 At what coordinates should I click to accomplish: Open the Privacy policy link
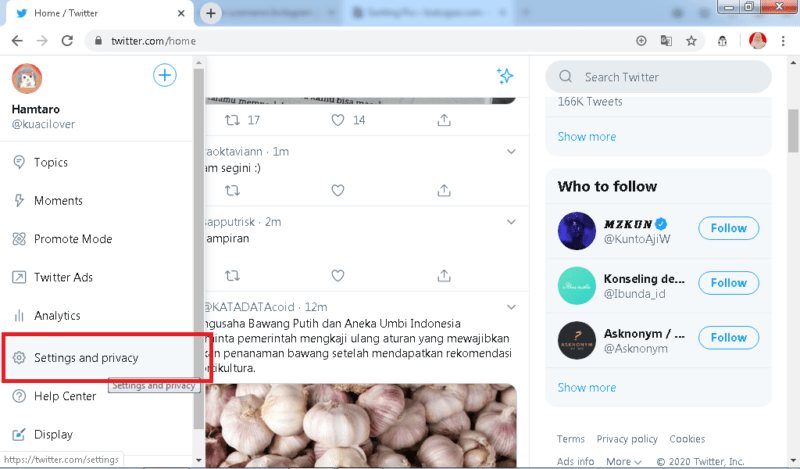point(627,439)
